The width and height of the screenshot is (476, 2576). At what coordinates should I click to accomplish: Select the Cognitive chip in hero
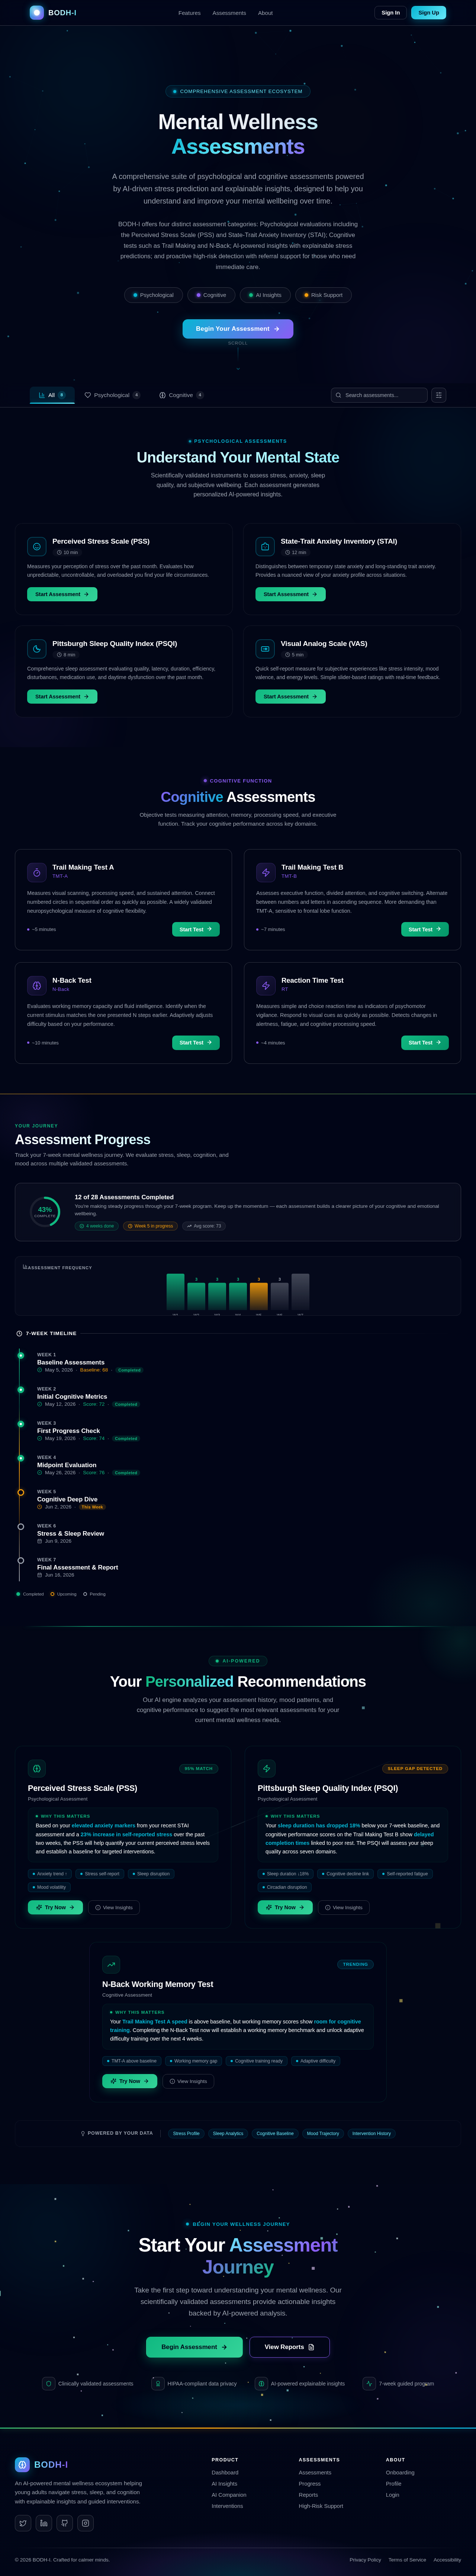pos(211,295)
